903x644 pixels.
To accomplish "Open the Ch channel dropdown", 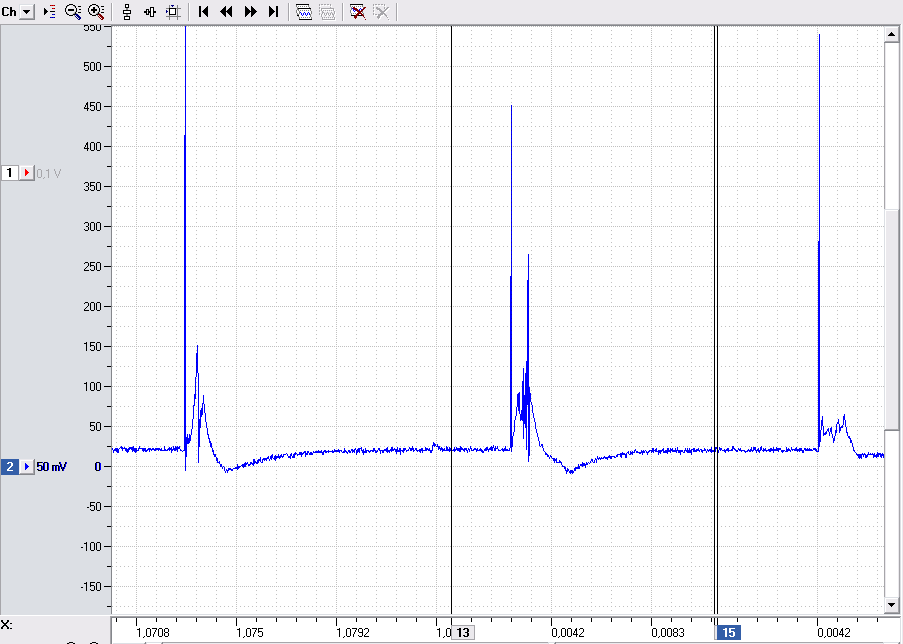I will coord(27,12).
